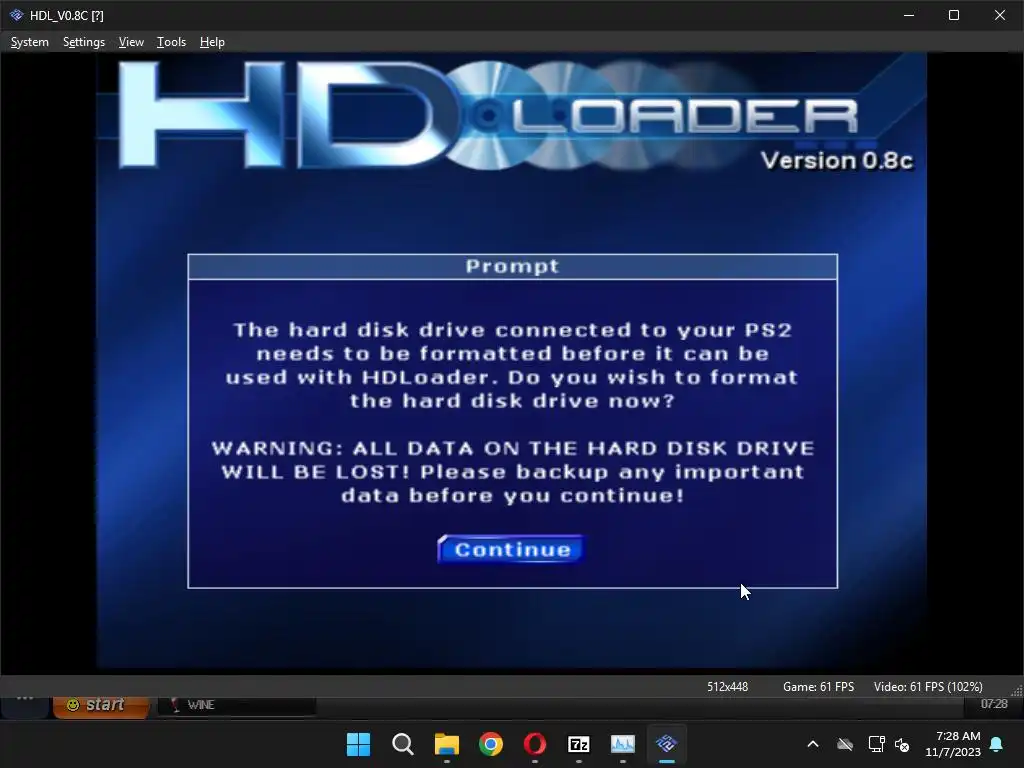Open the Settings menu
The image size is (1024, 768).
pyautogui.click(x=84, y=42)
